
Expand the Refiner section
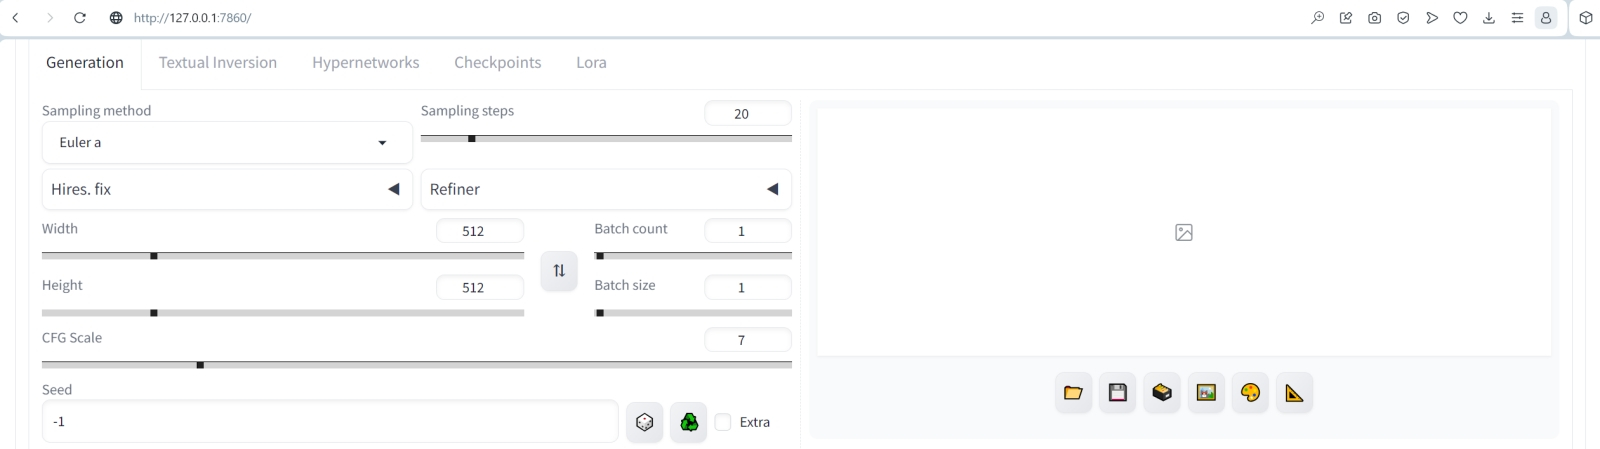pos(606,189)
